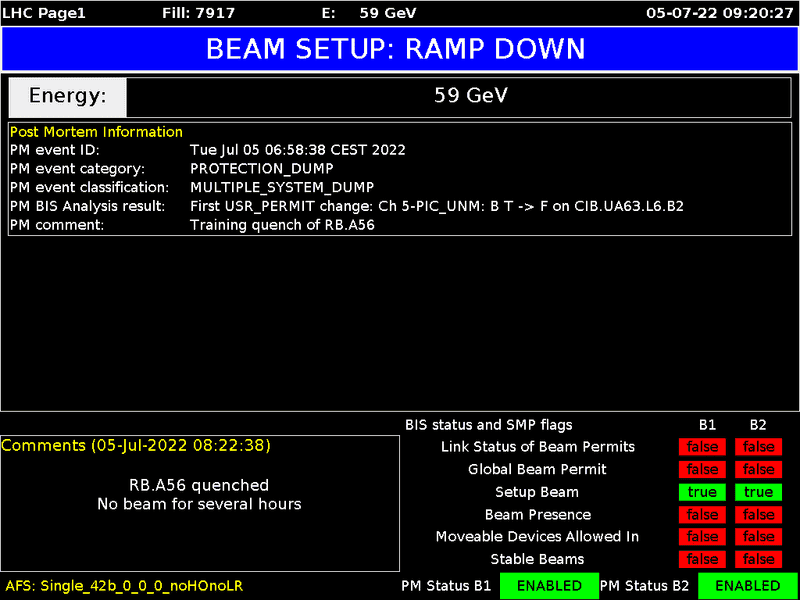This screenshot has height=600, width=800.
Task: Click the Setup Beam B1 true indicator
Action: 702,492
